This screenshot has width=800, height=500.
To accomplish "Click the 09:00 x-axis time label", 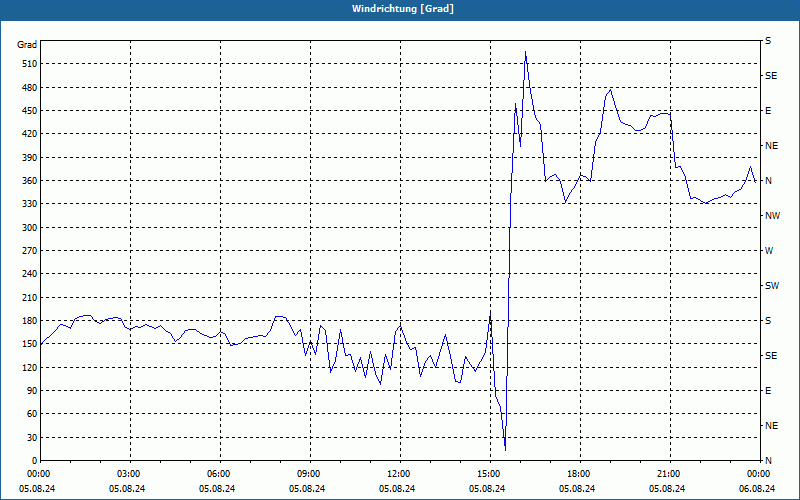I will click(x=307, y=474).
